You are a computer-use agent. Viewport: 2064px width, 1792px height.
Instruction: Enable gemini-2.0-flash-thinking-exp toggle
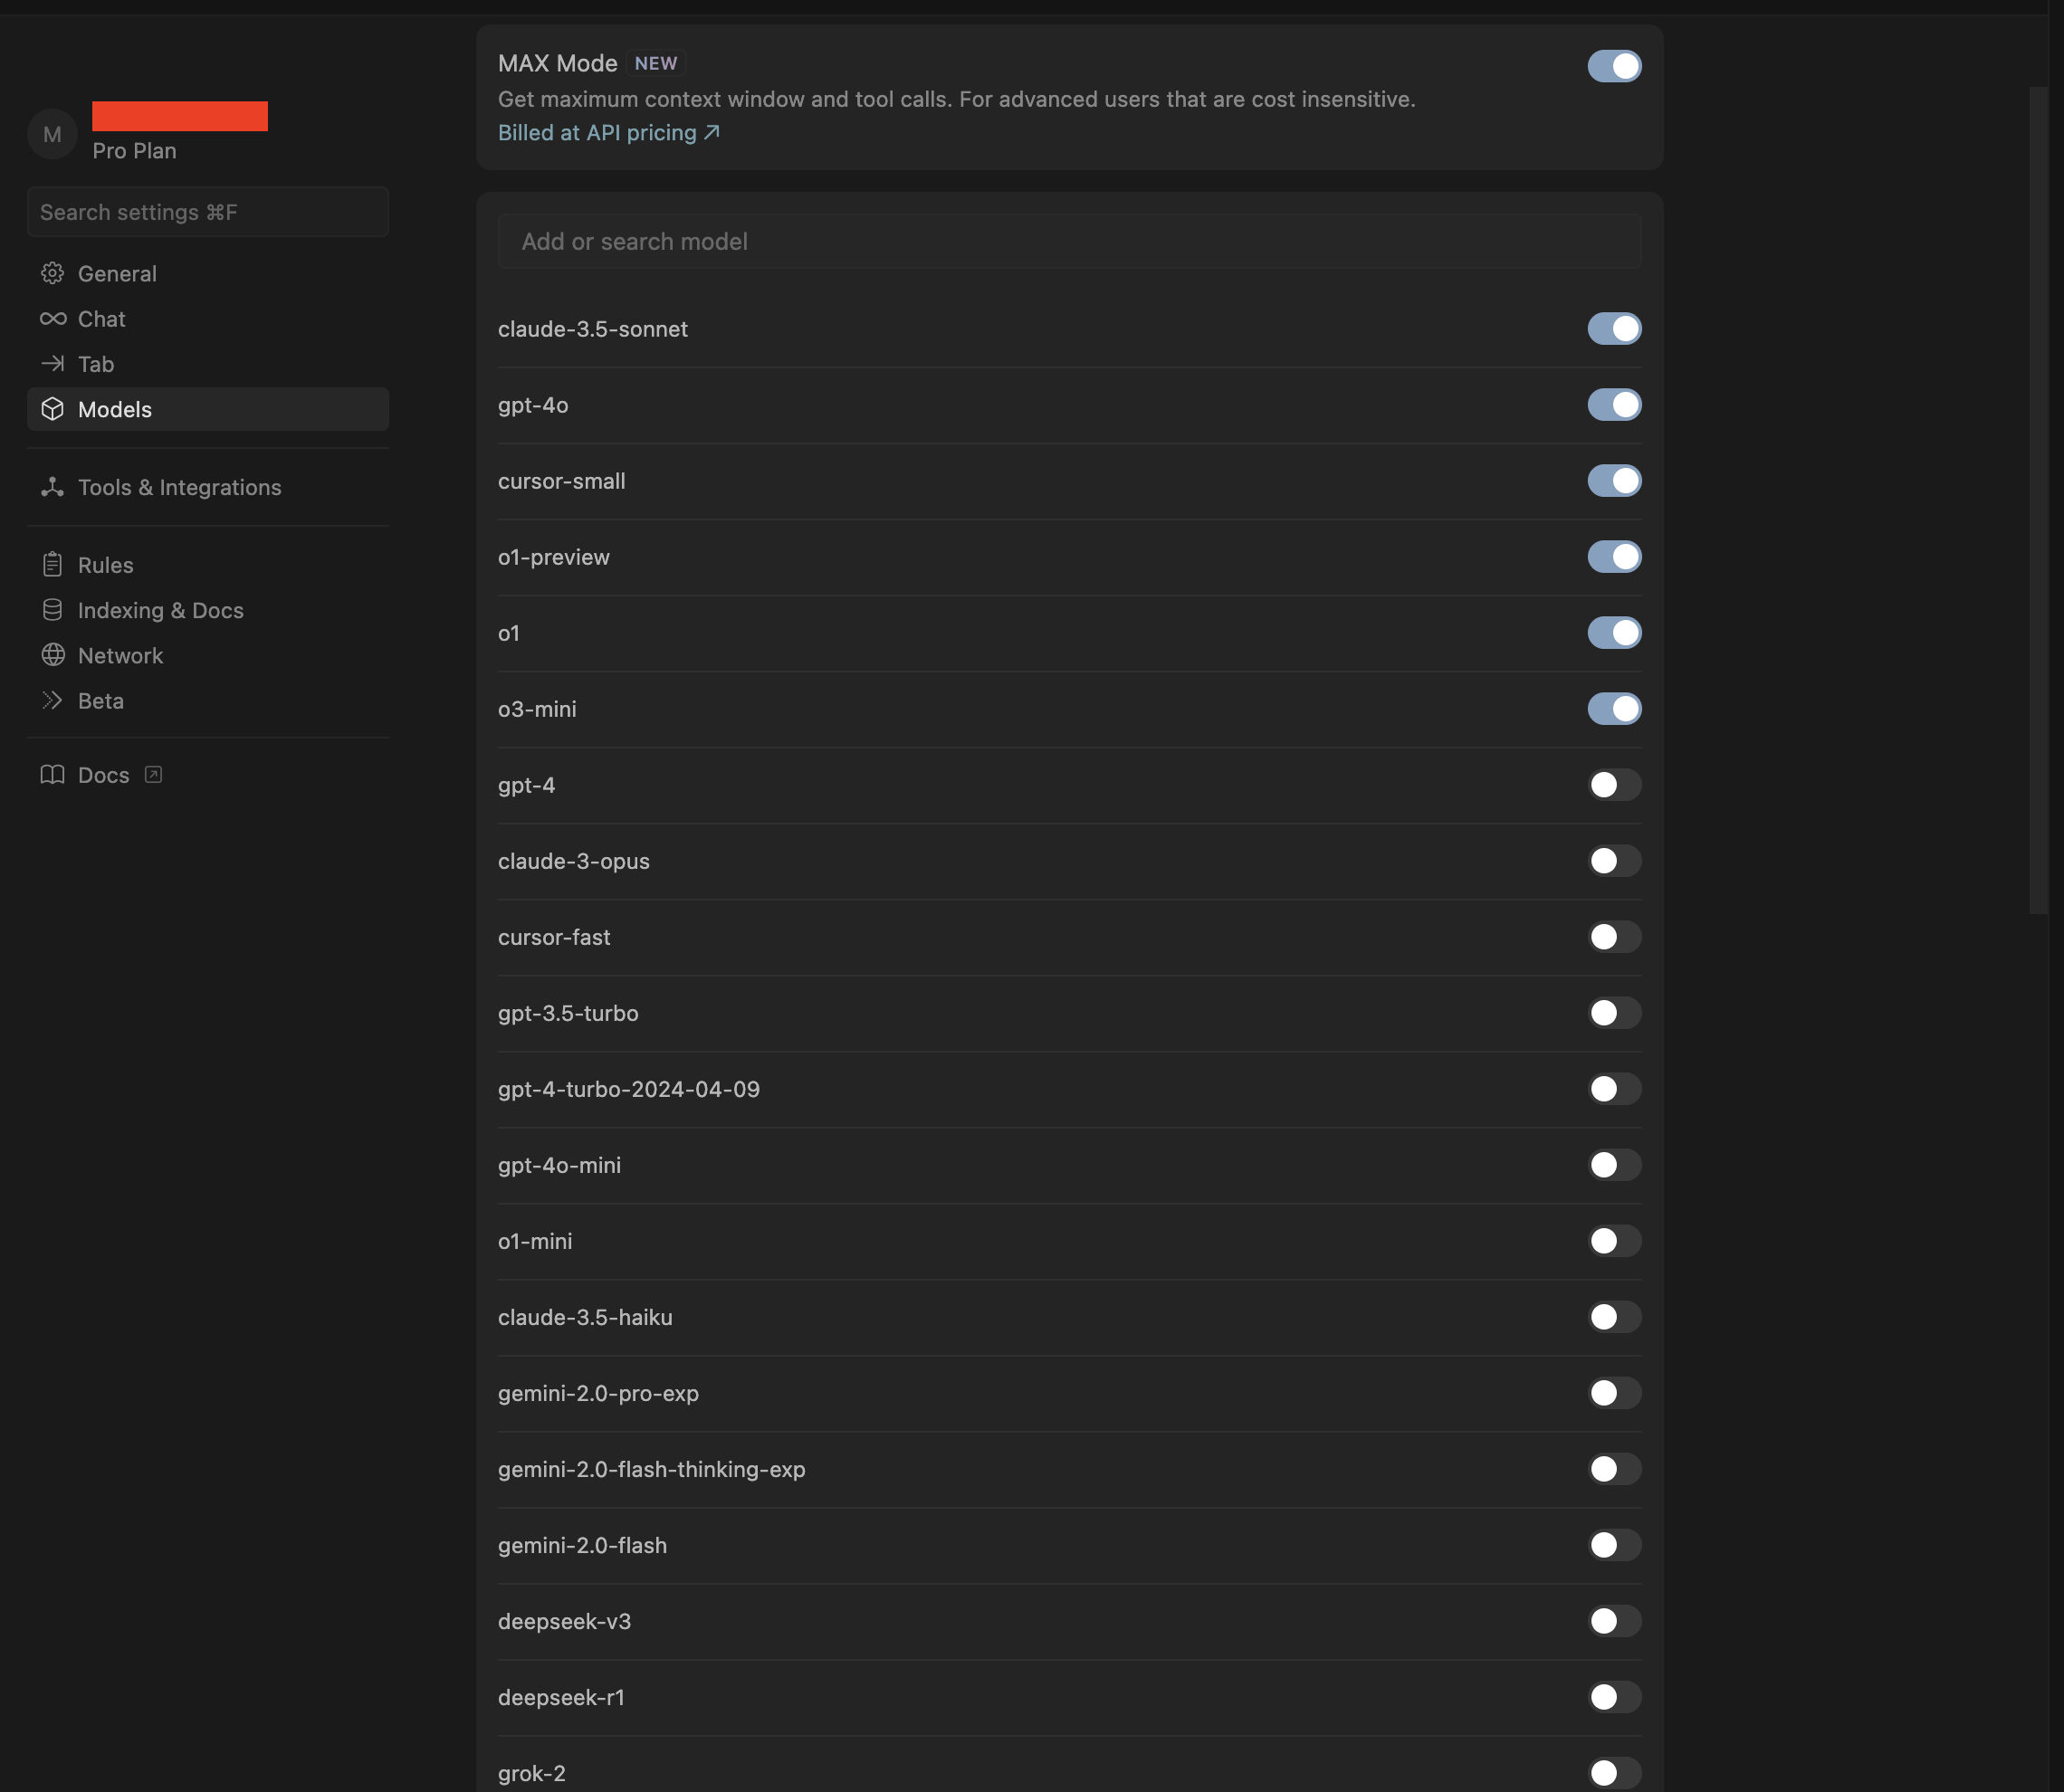coord(1614,1468)
